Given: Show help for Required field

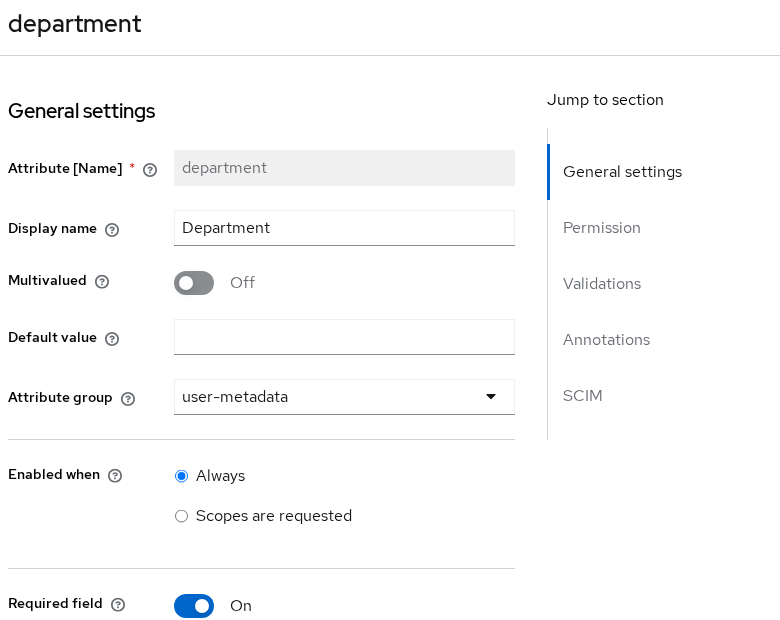Looking at the screenshot, I should [118, 605].
